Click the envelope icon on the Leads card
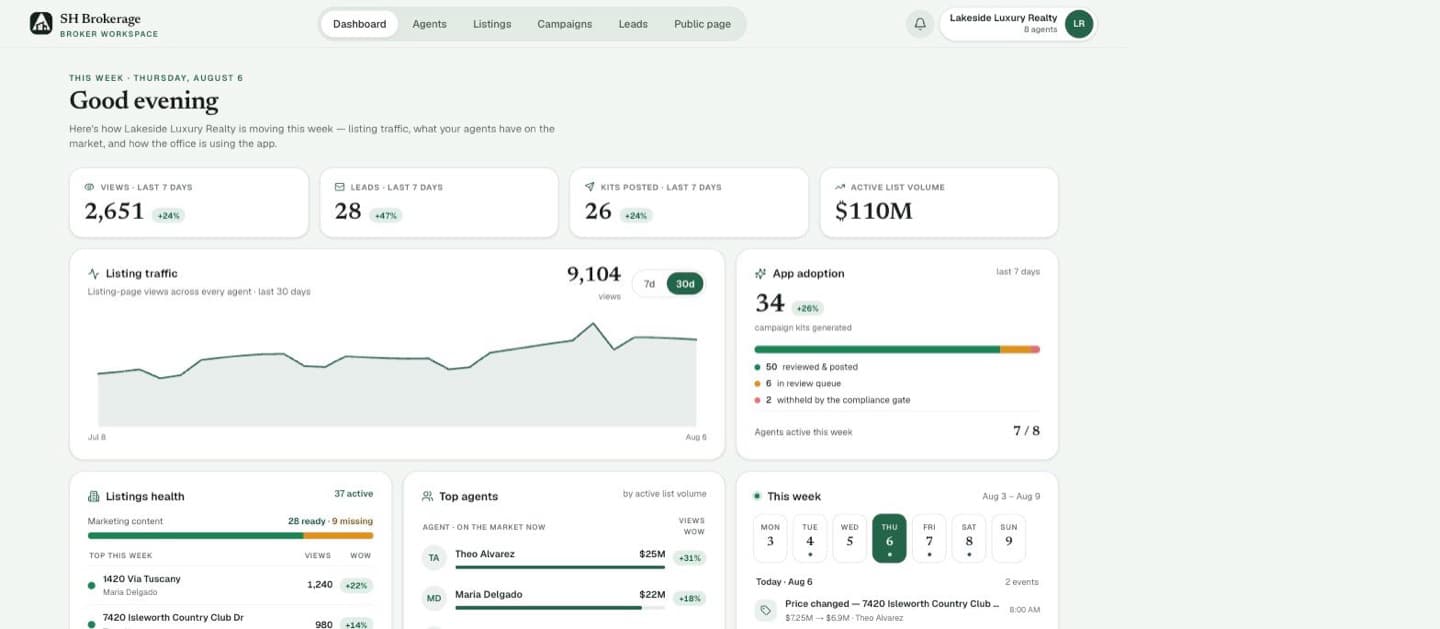 (340, 187)
